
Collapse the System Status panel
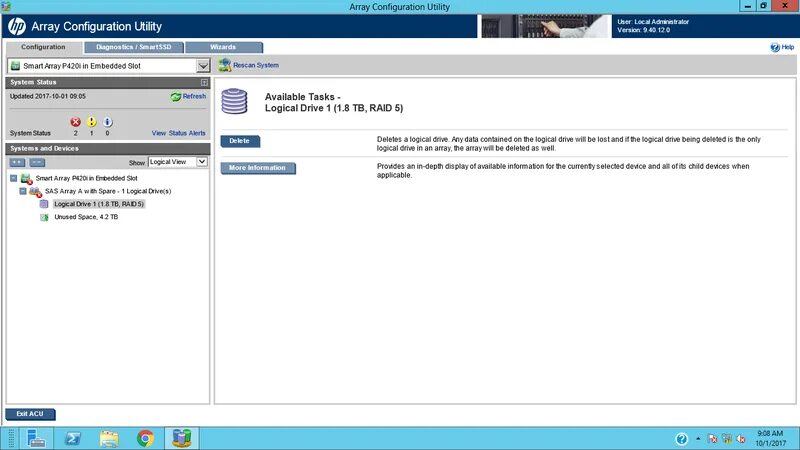click(204, 82)
